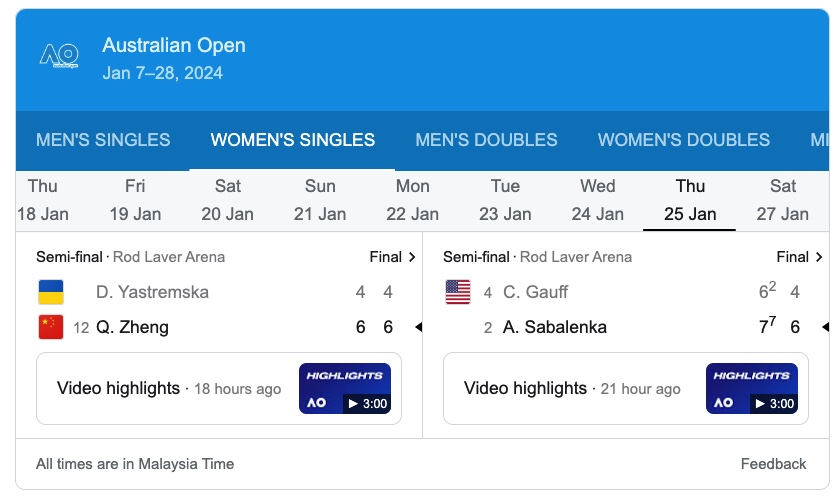Click player name A. Sabalenka

coord(554,327)
